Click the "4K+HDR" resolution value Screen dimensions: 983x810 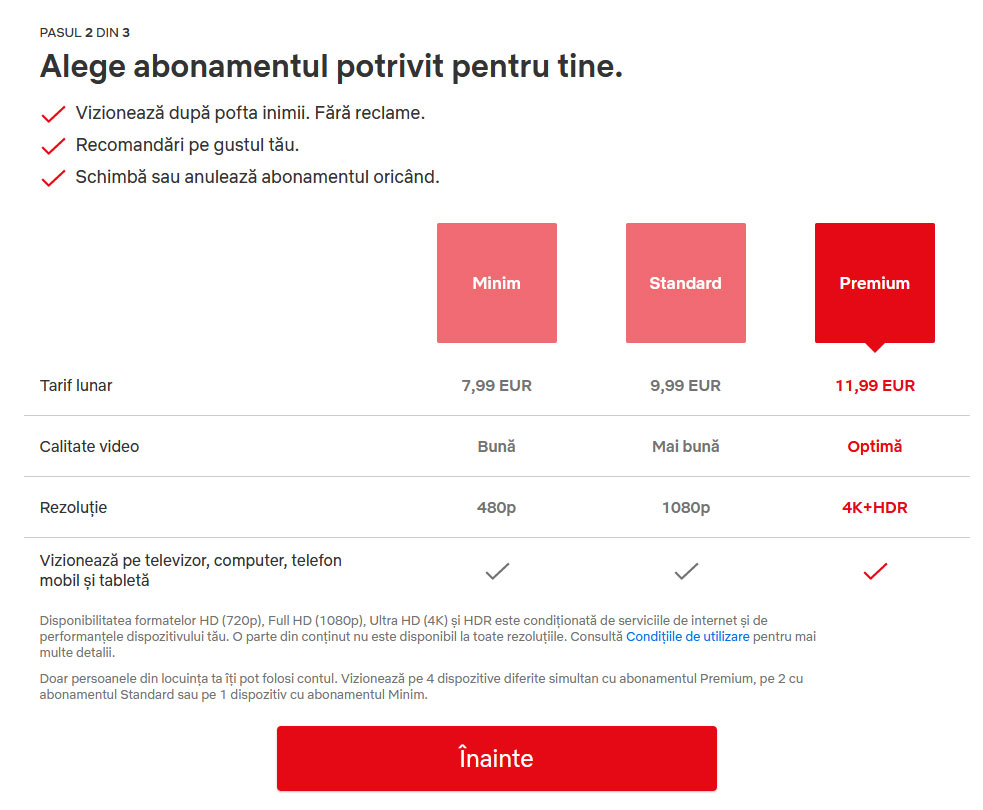pos(875,507)
